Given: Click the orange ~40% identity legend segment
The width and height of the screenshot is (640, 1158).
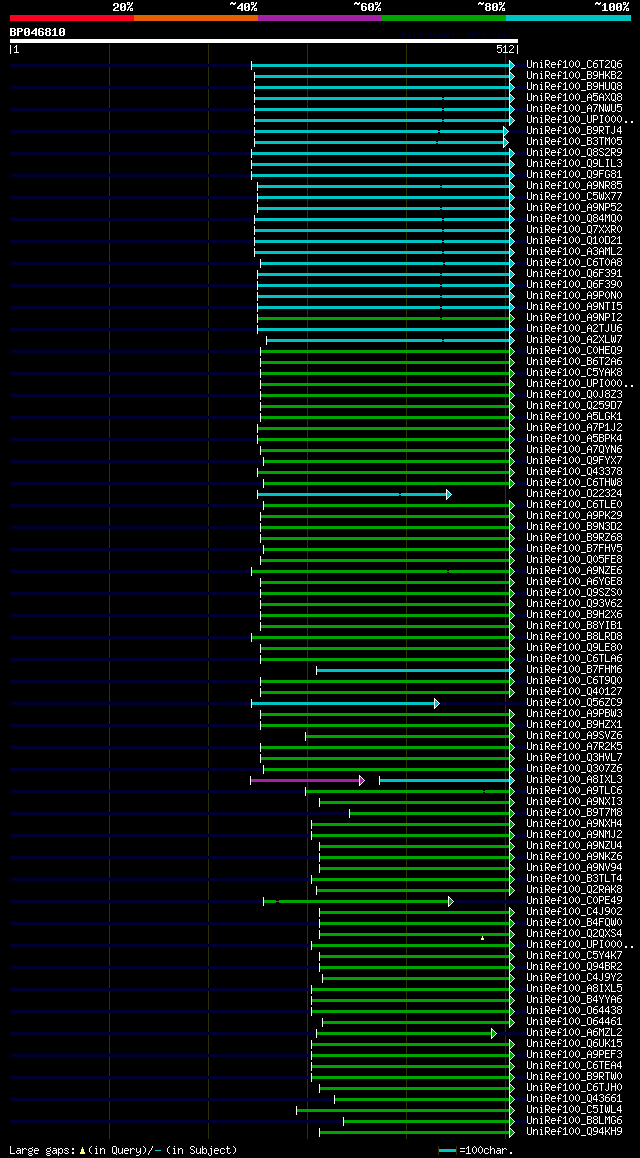Looking at the screenshot, I should click(196, 17).
